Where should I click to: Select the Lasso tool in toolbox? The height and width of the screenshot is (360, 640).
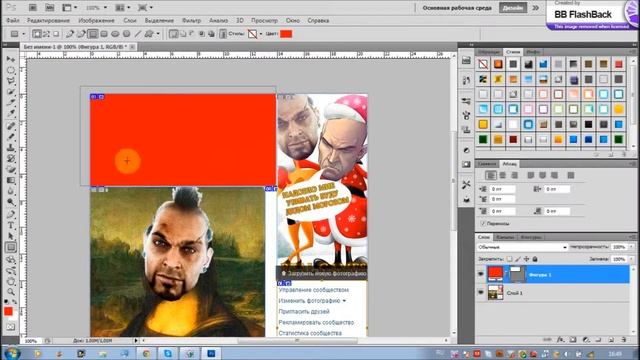pos(11,80)
